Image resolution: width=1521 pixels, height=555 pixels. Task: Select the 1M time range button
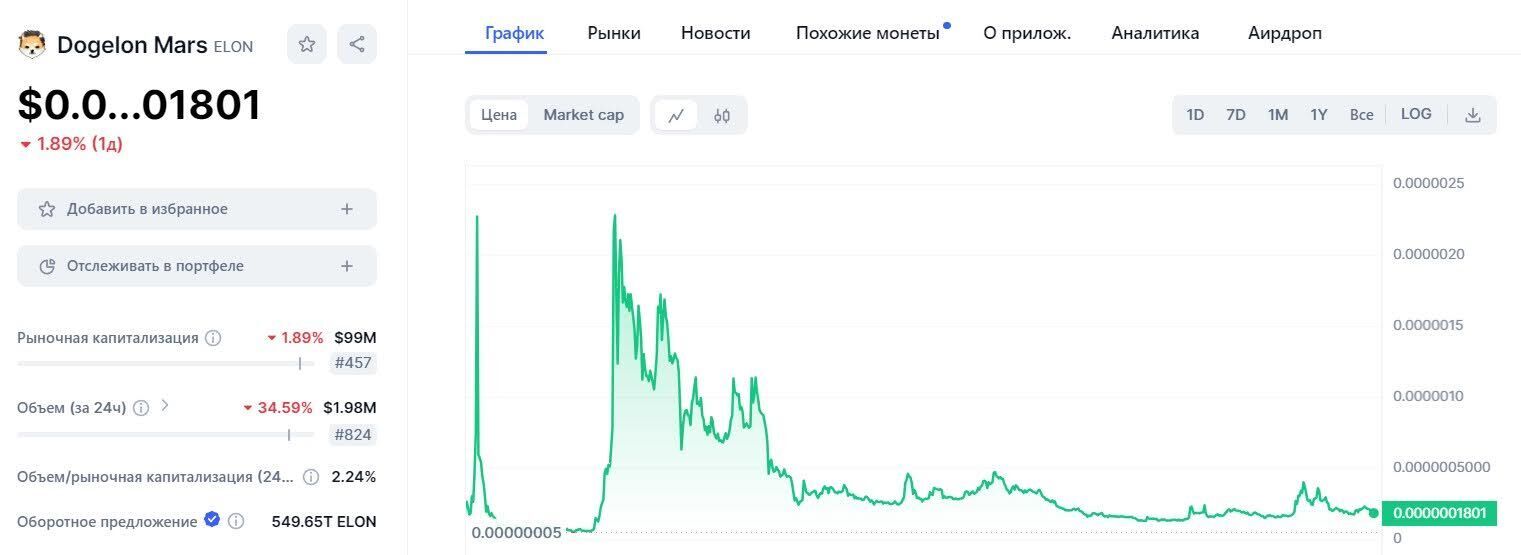pos(1278,115)
